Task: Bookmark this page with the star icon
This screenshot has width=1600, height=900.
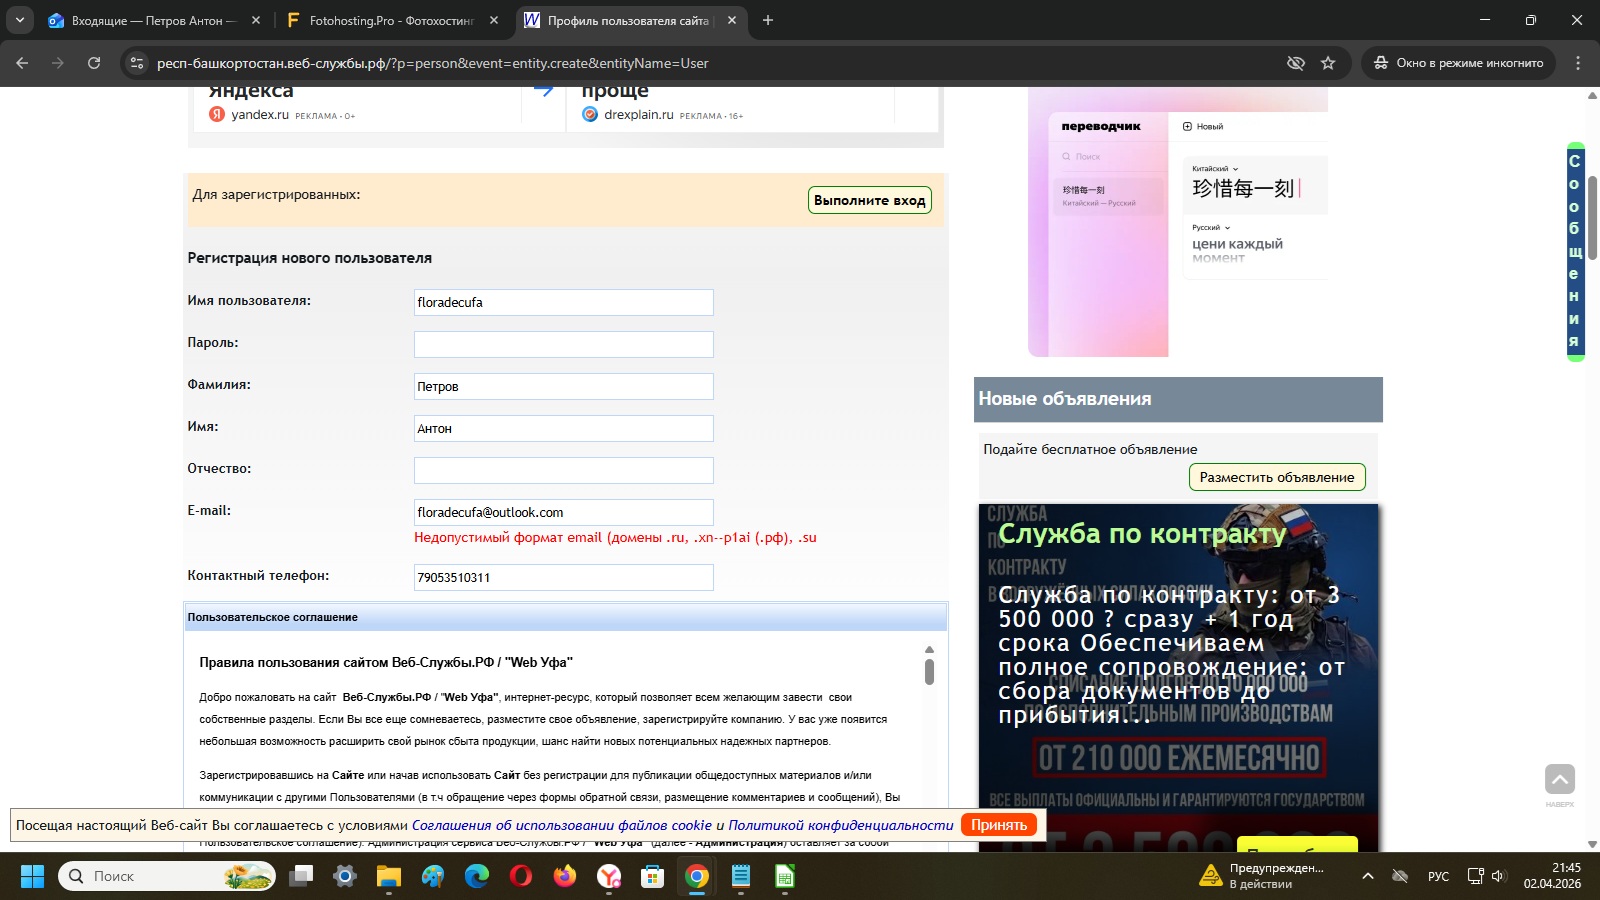Action: 1328,63
